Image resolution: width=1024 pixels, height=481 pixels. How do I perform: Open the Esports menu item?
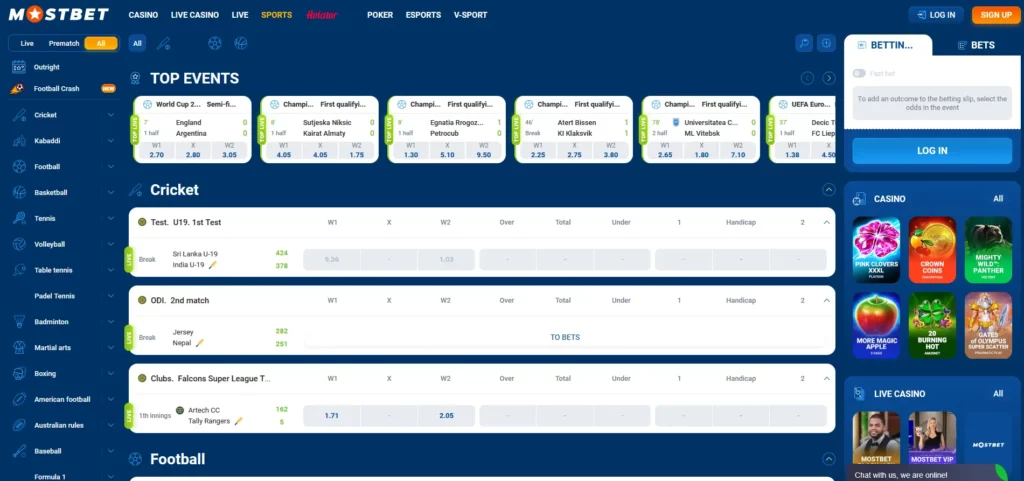click(423, 15)
